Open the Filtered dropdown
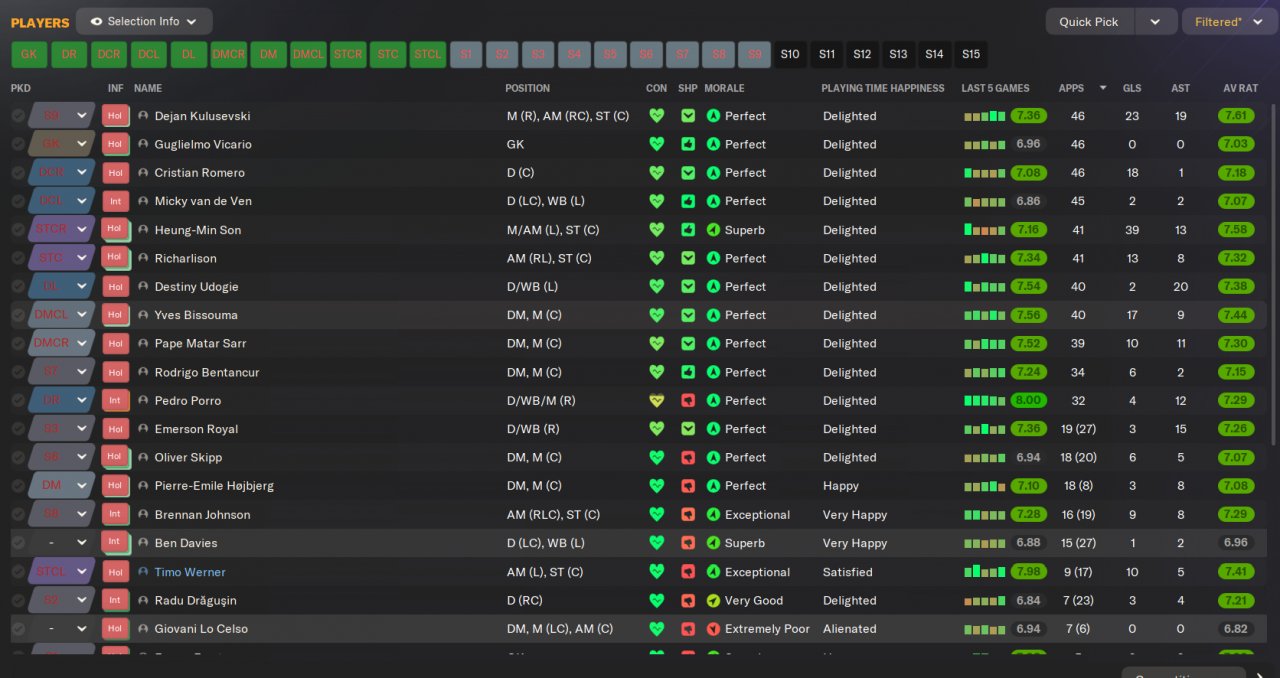Viewport: 1280px width, 678px height. pos(1229,21)
